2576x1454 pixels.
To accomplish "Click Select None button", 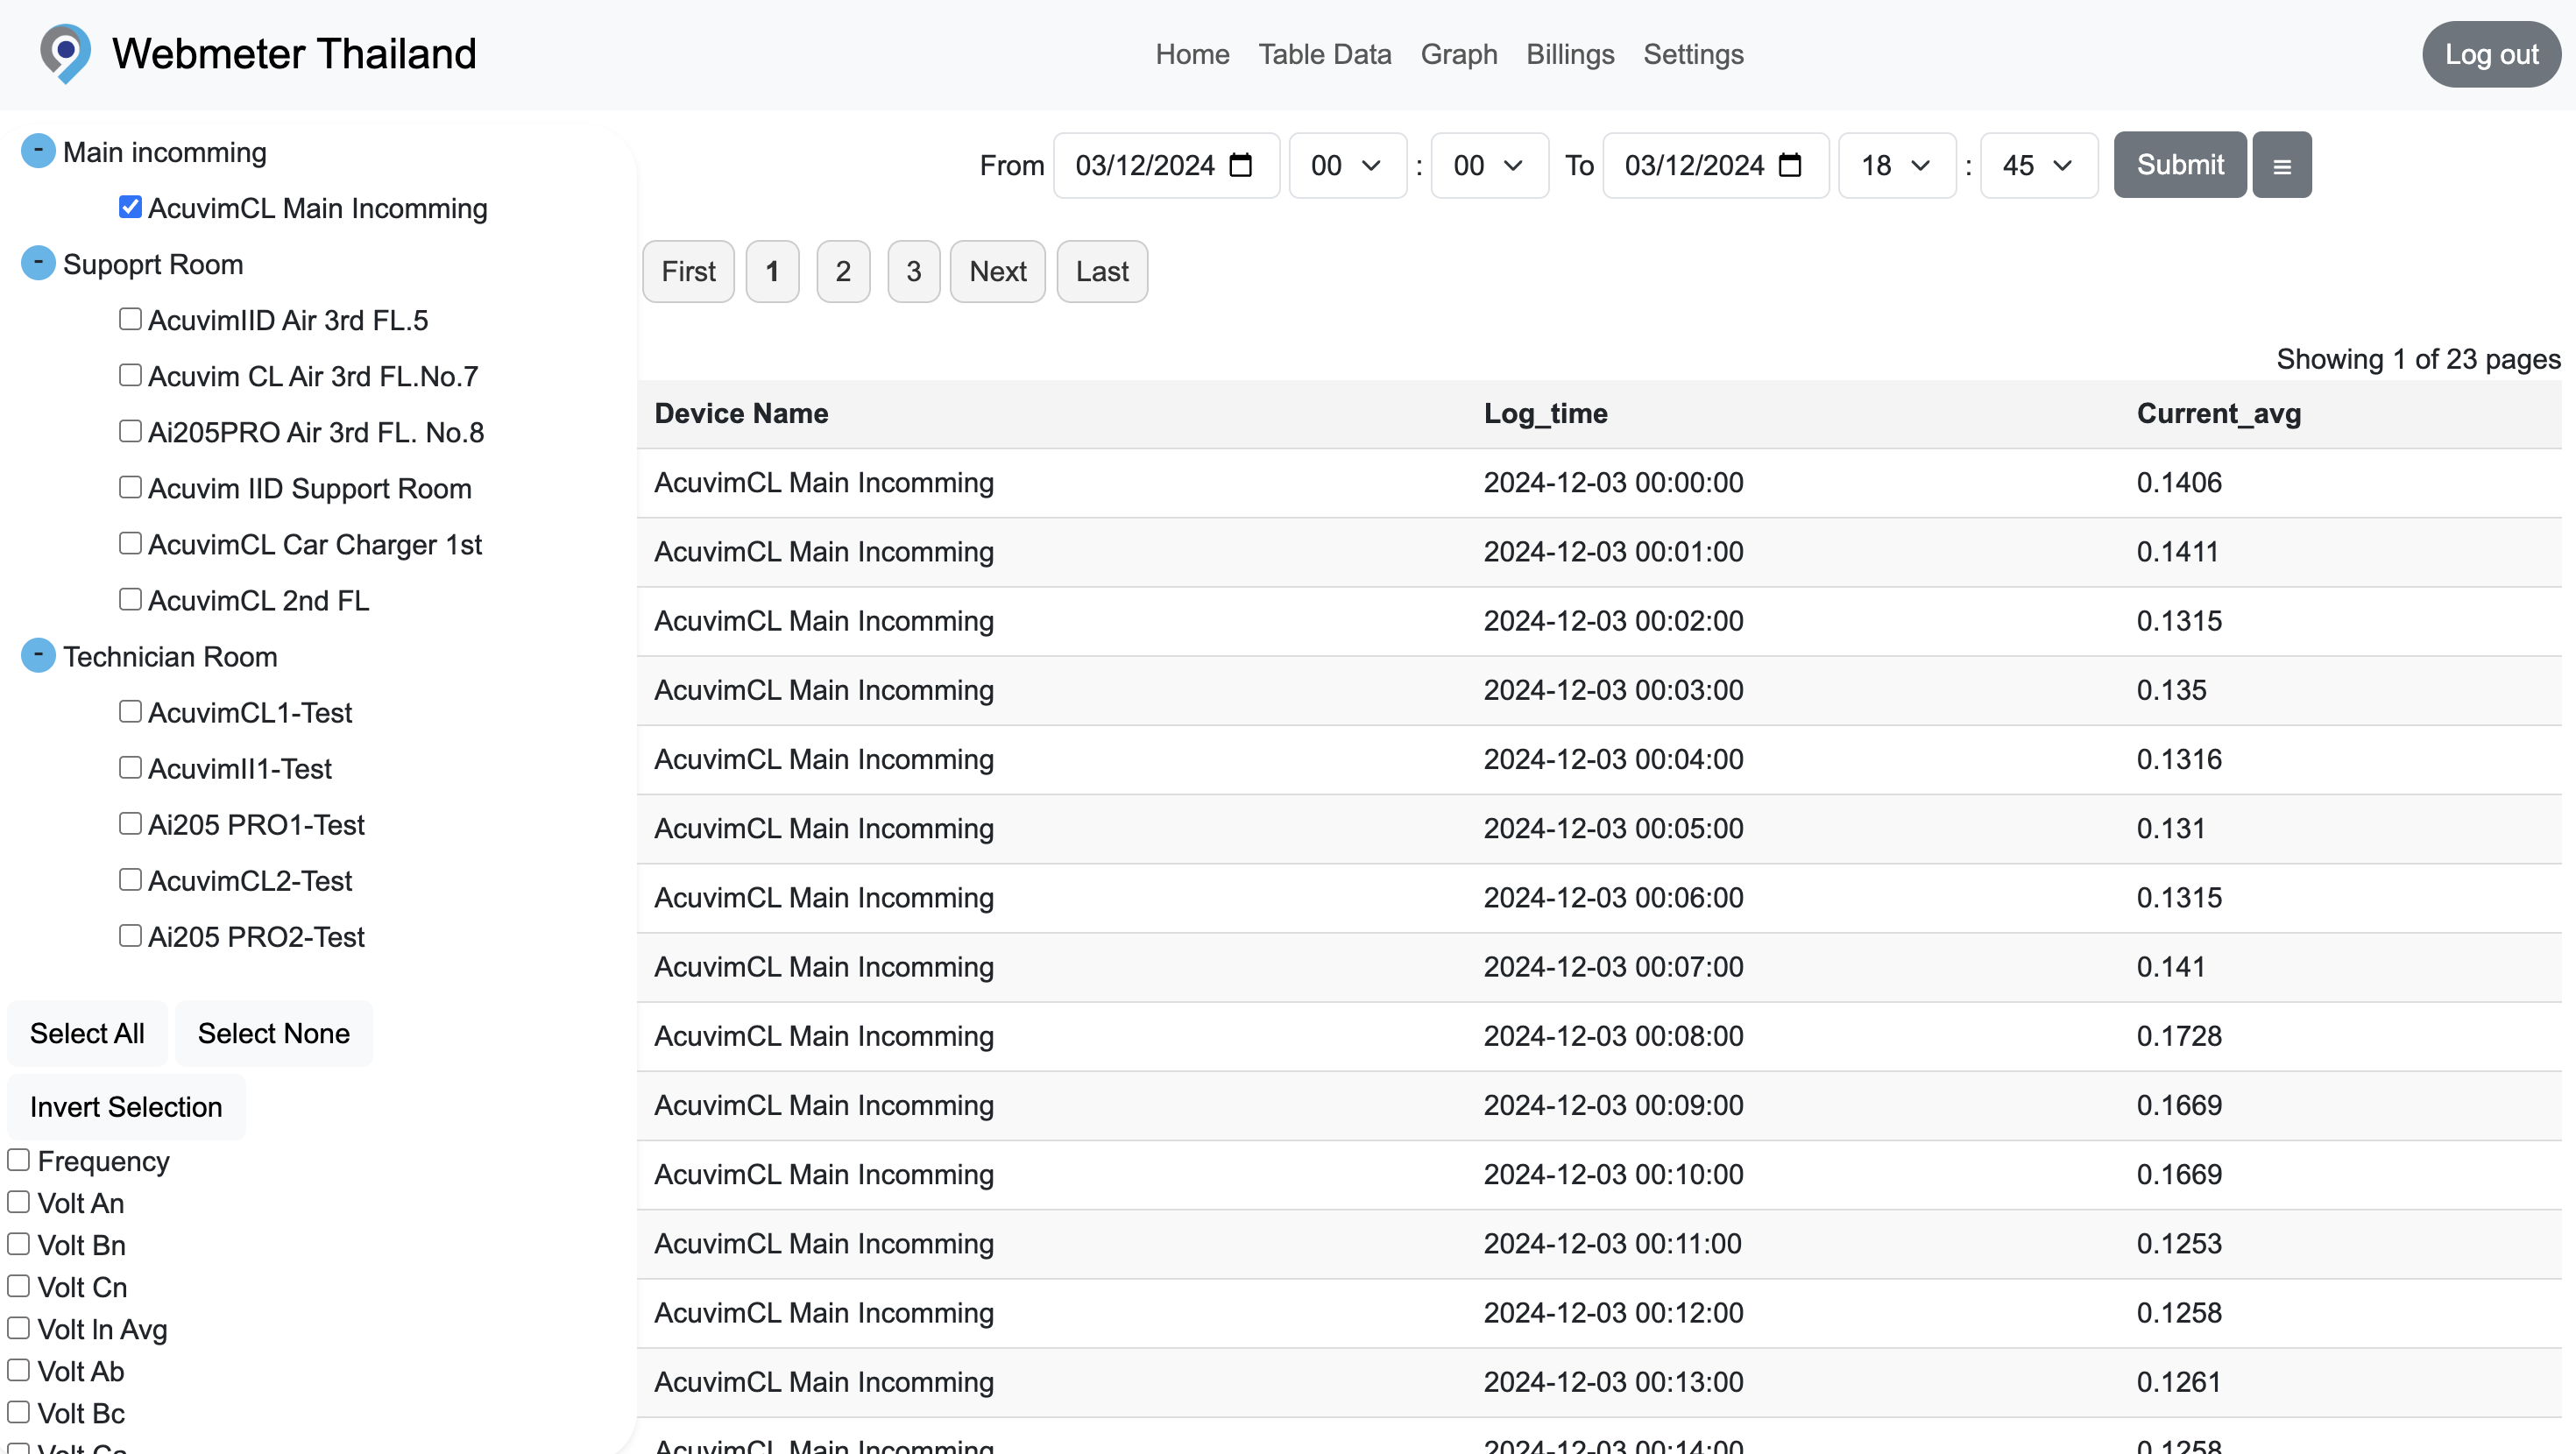I will click(x=274, y=1033).
